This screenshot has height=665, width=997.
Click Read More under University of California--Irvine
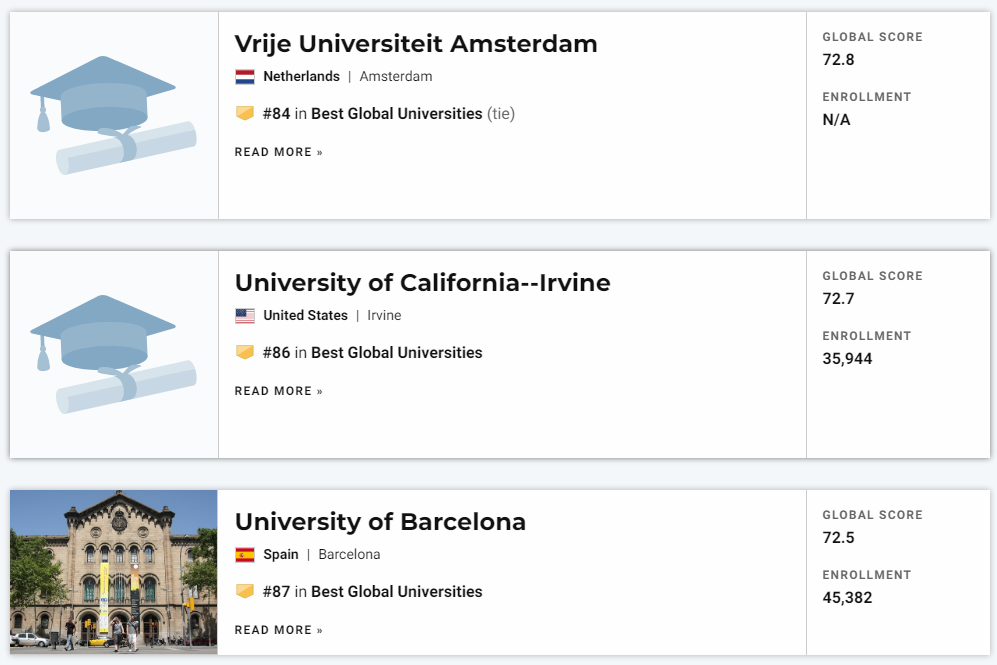278,391
